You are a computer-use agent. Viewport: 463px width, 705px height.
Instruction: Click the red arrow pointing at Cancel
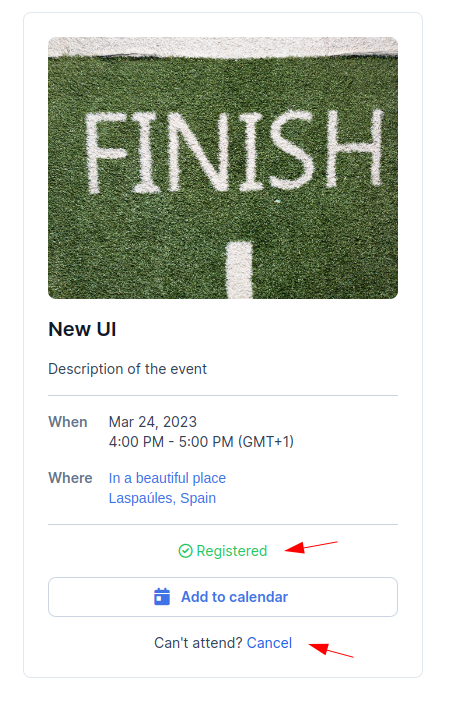(x=331, y=650)
